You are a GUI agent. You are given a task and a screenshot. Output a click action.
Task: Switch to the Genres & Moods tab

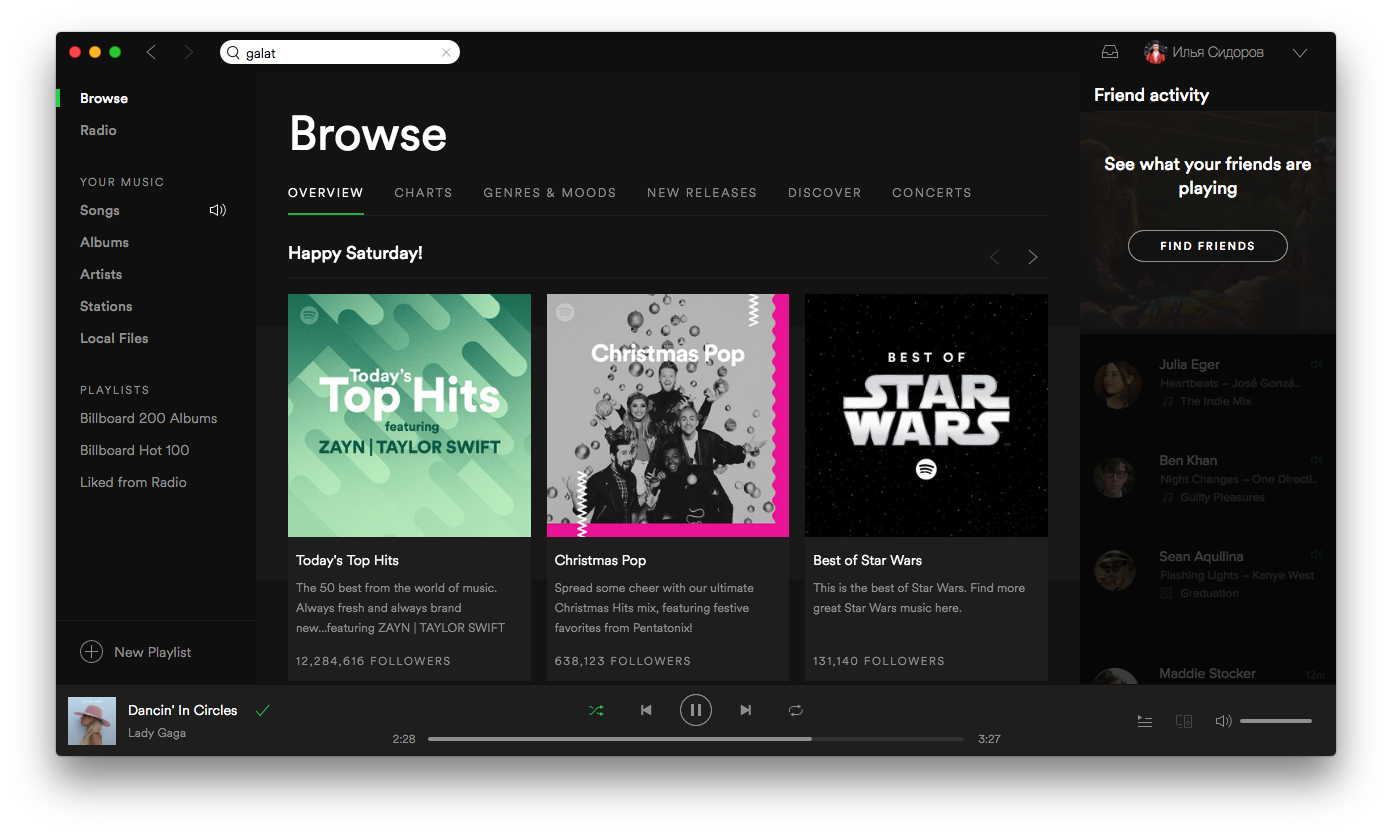550,192
